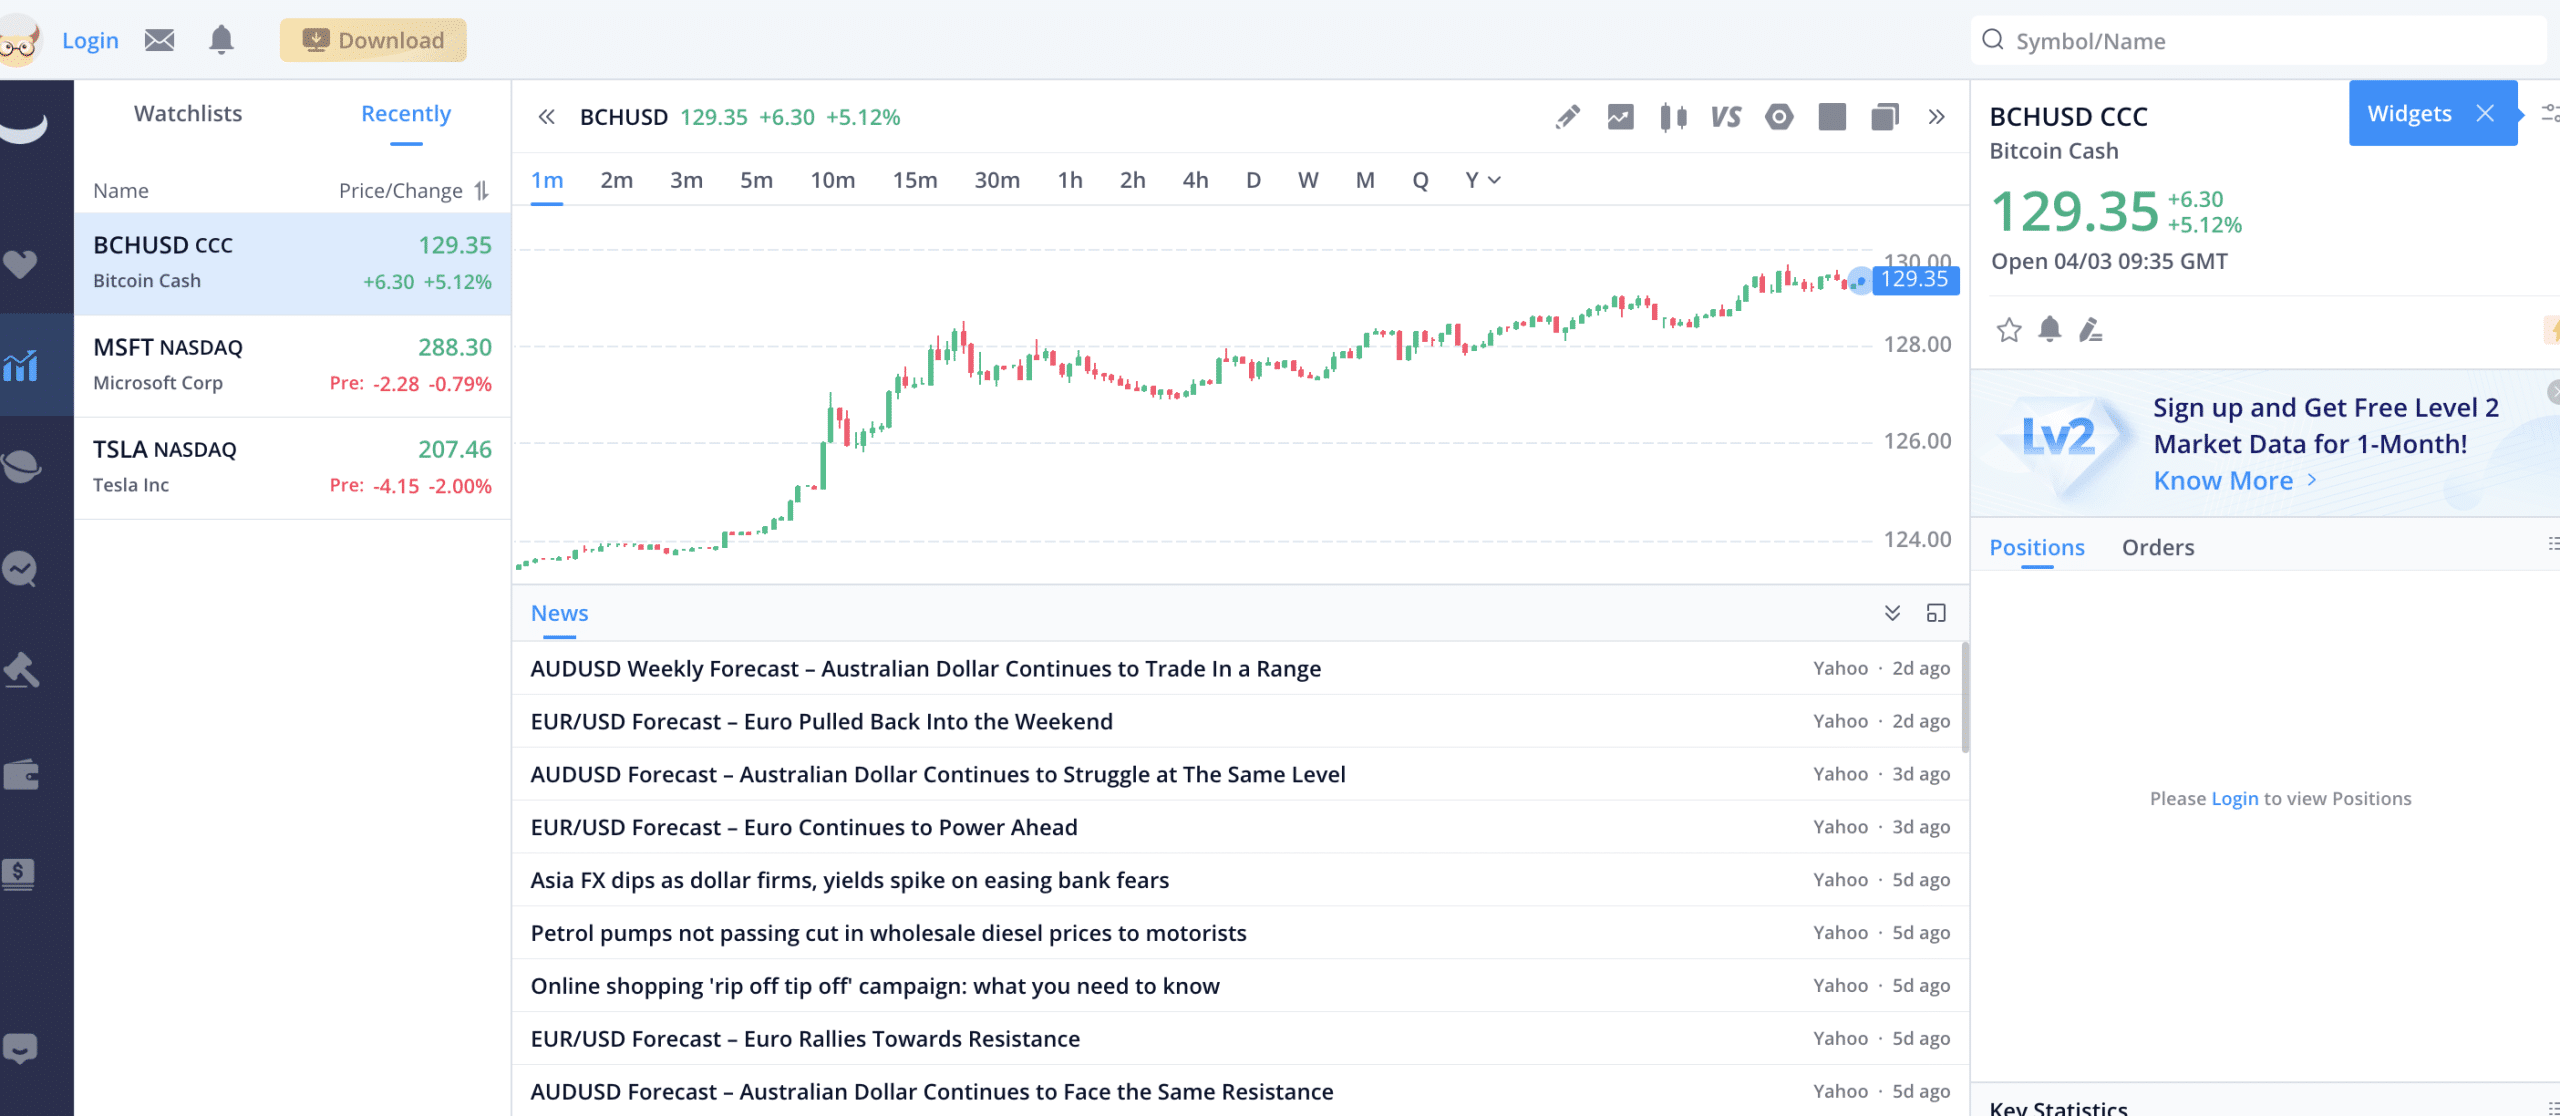The width and height of the screenshot is (2560, 1116).
Task: Open the Y timeframe dropdown
Action: (1482, 180)
